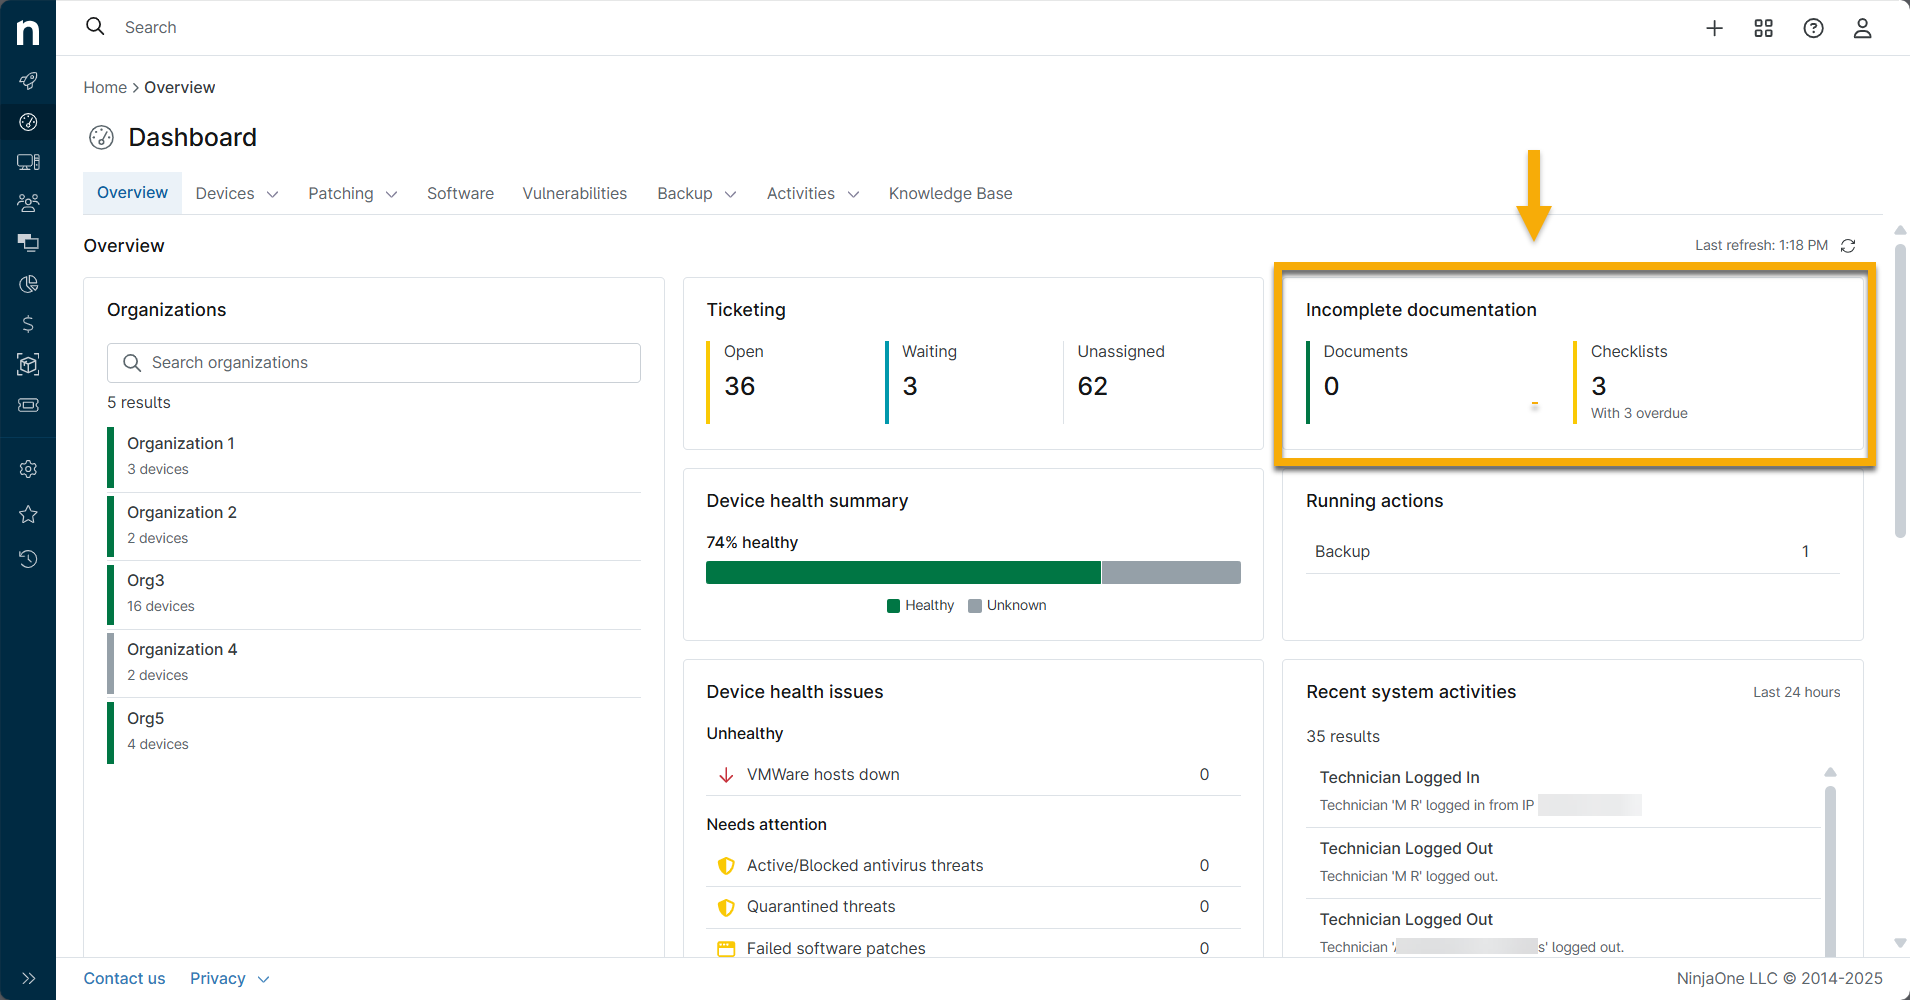Open the star Favorites icon in sidebar
Image resolution: width=1910 pixels, height=1000 pixels.
click(28, 514)
